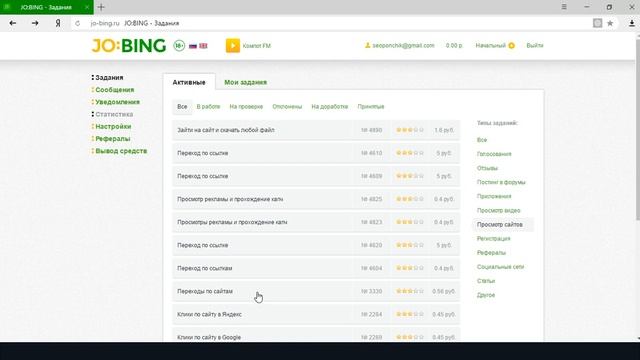Open Задания in the left sidebar
This screenshot has height=360, width=640.
point(109,78)
